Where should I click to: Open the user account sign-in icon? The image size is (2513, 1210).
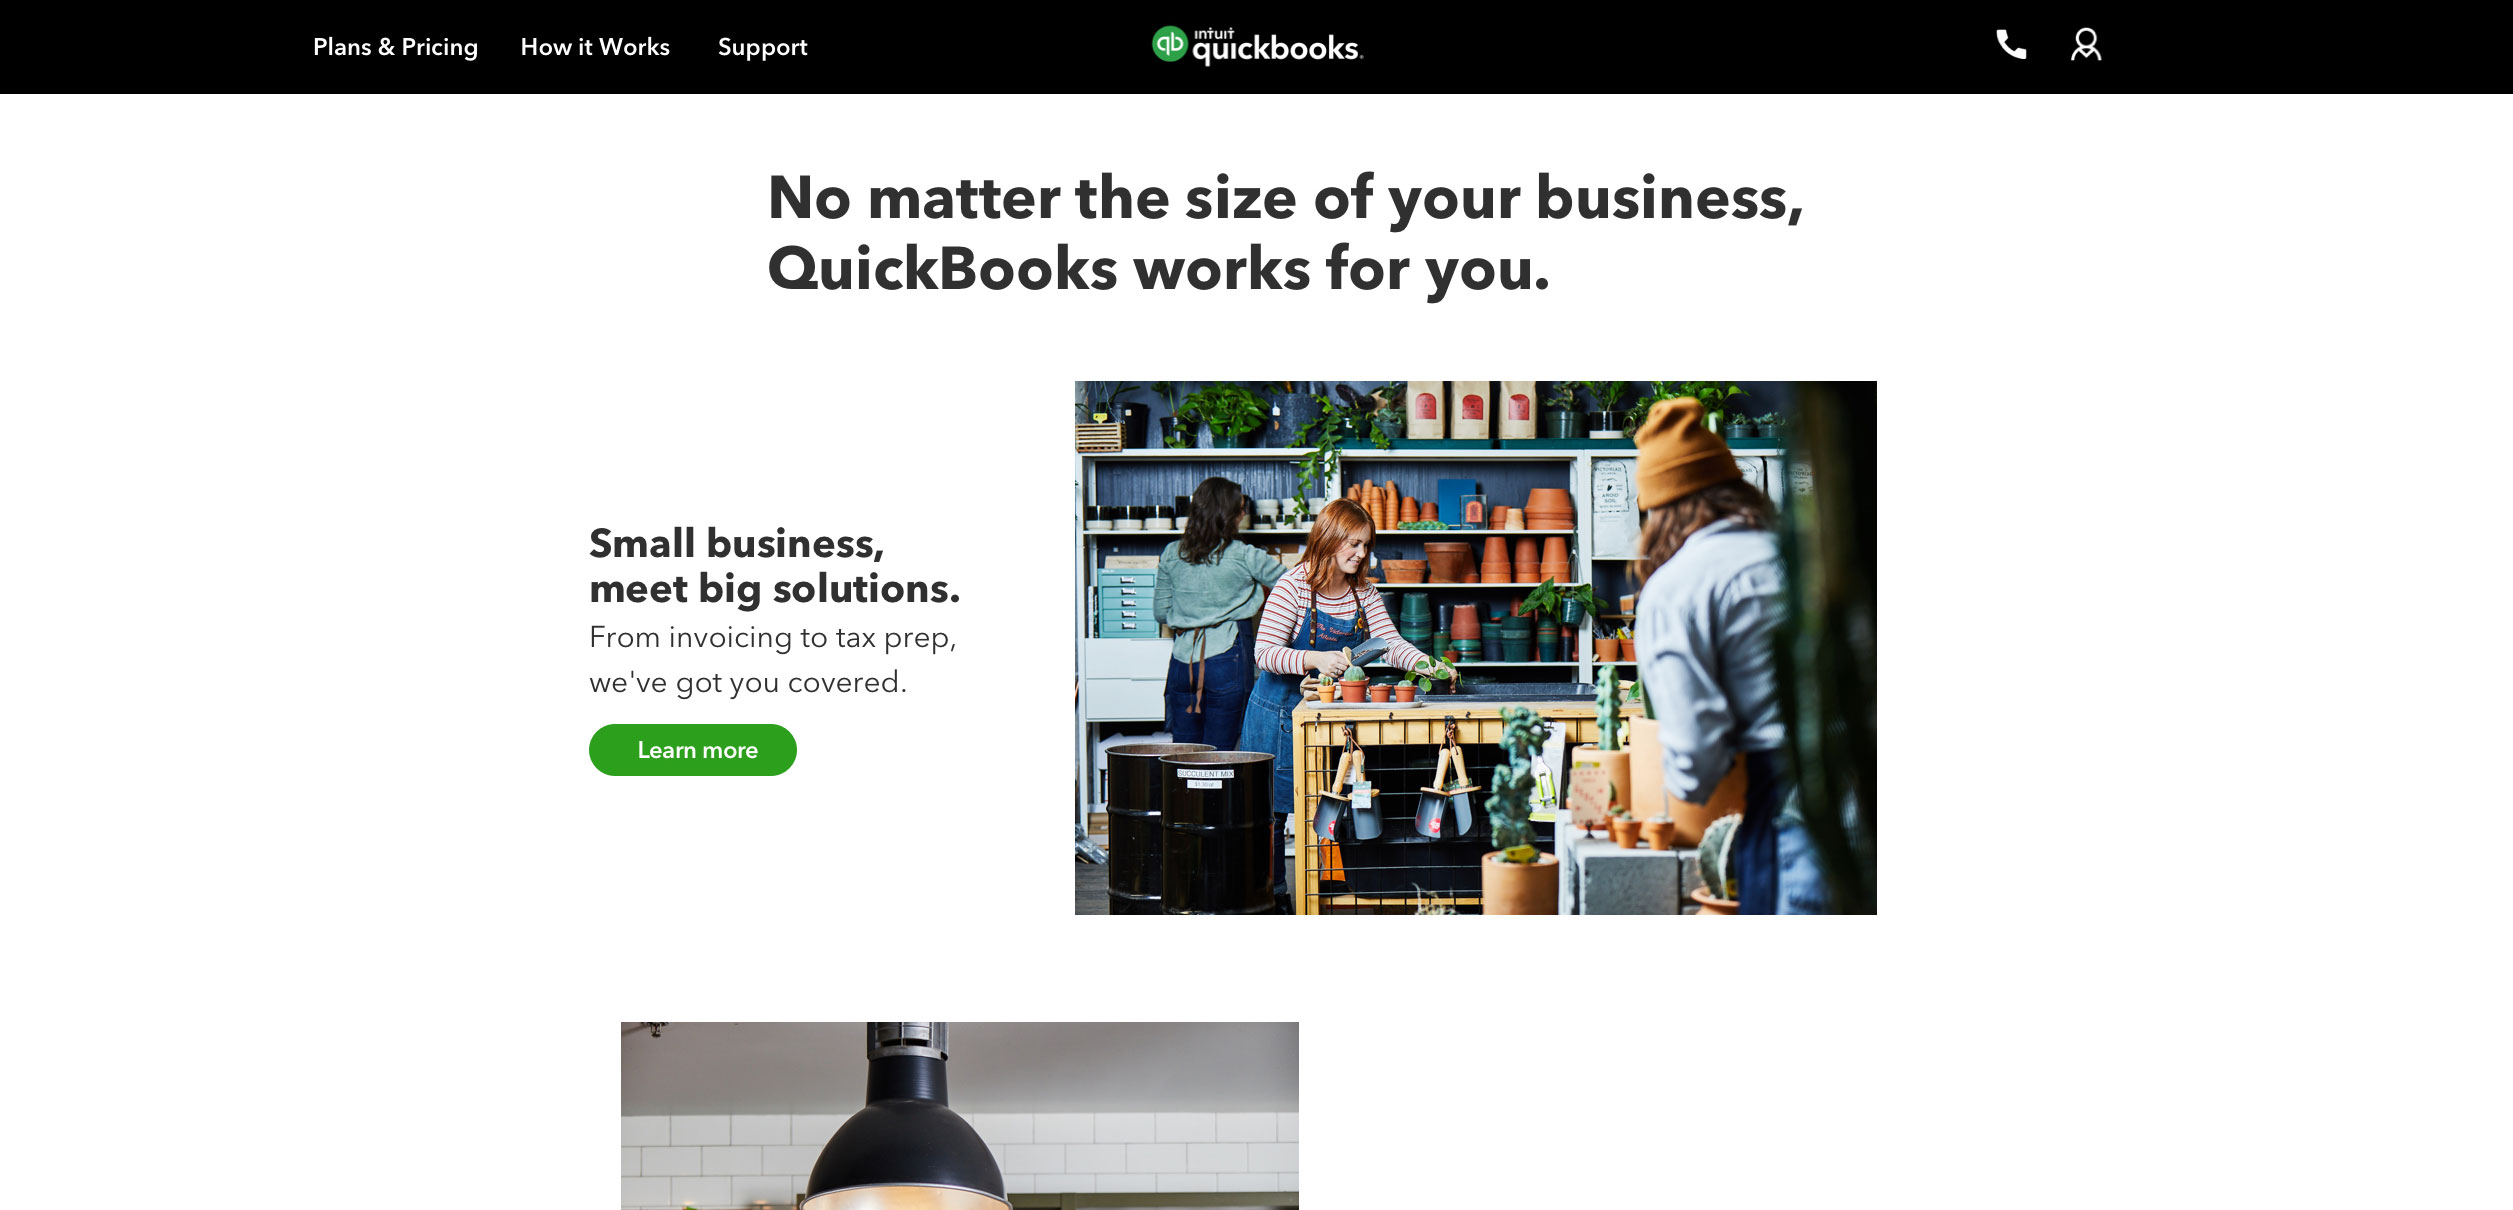coord(2086,45)
